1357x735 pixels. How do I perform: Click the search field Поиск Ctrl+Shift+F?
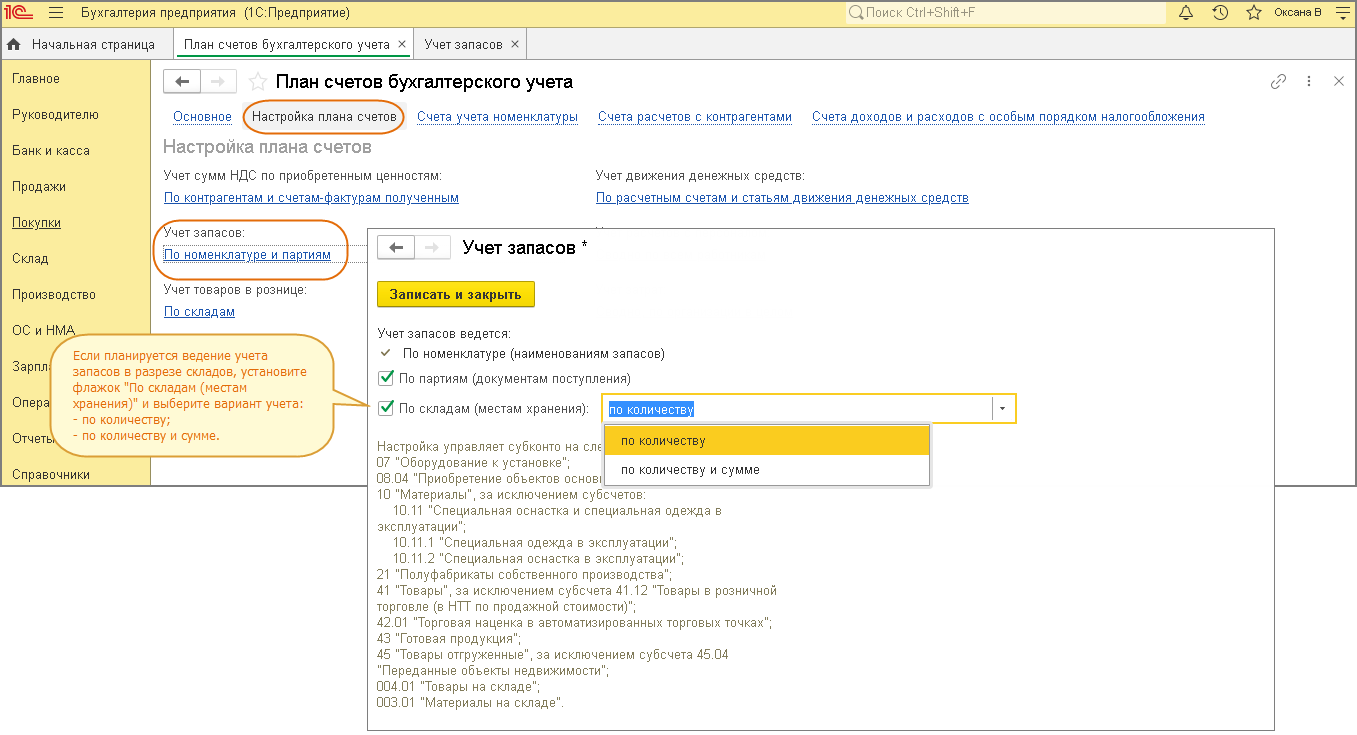click(1005, 13)
